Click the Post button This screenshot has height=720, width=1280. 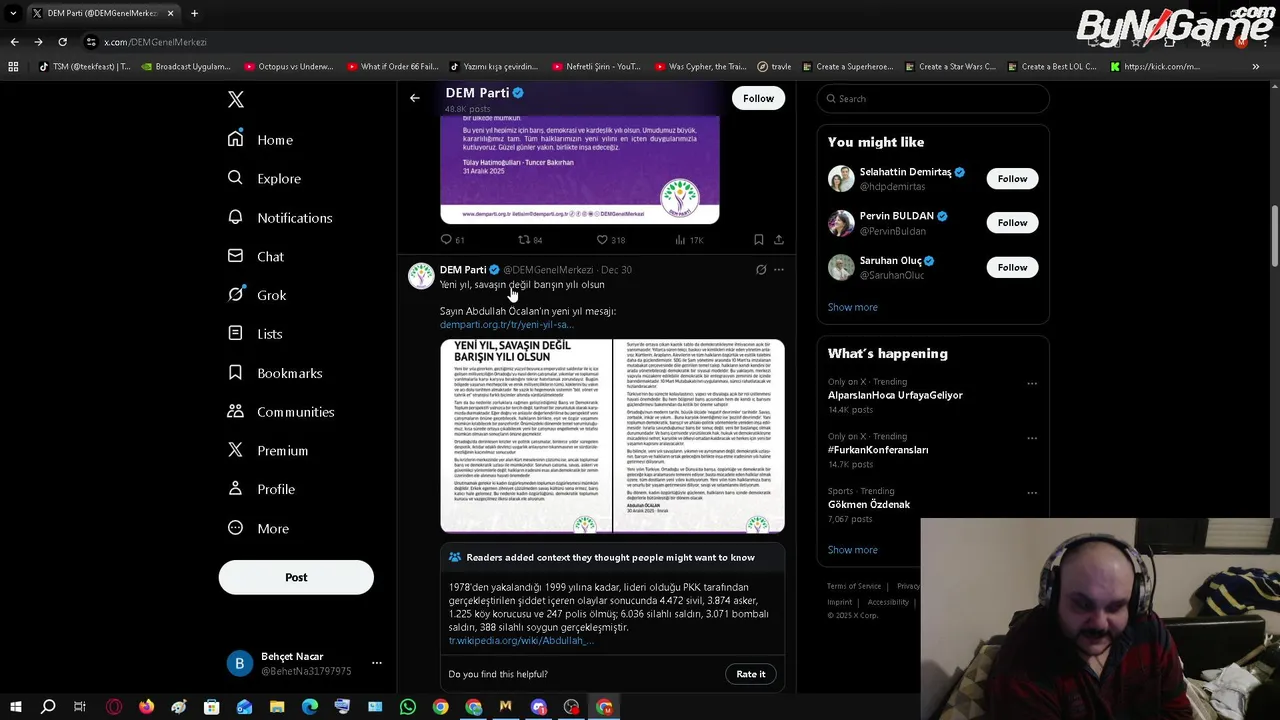pos(296,577)
